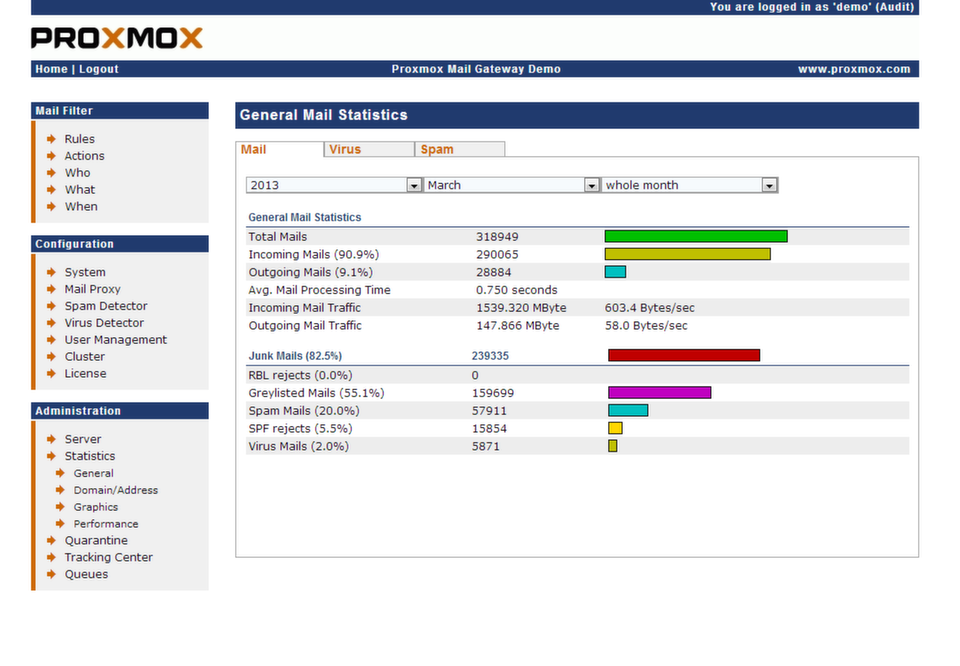Screen dimensions: 960x666
Task: Open the month dropdown showing March
Action: [511, 185]
